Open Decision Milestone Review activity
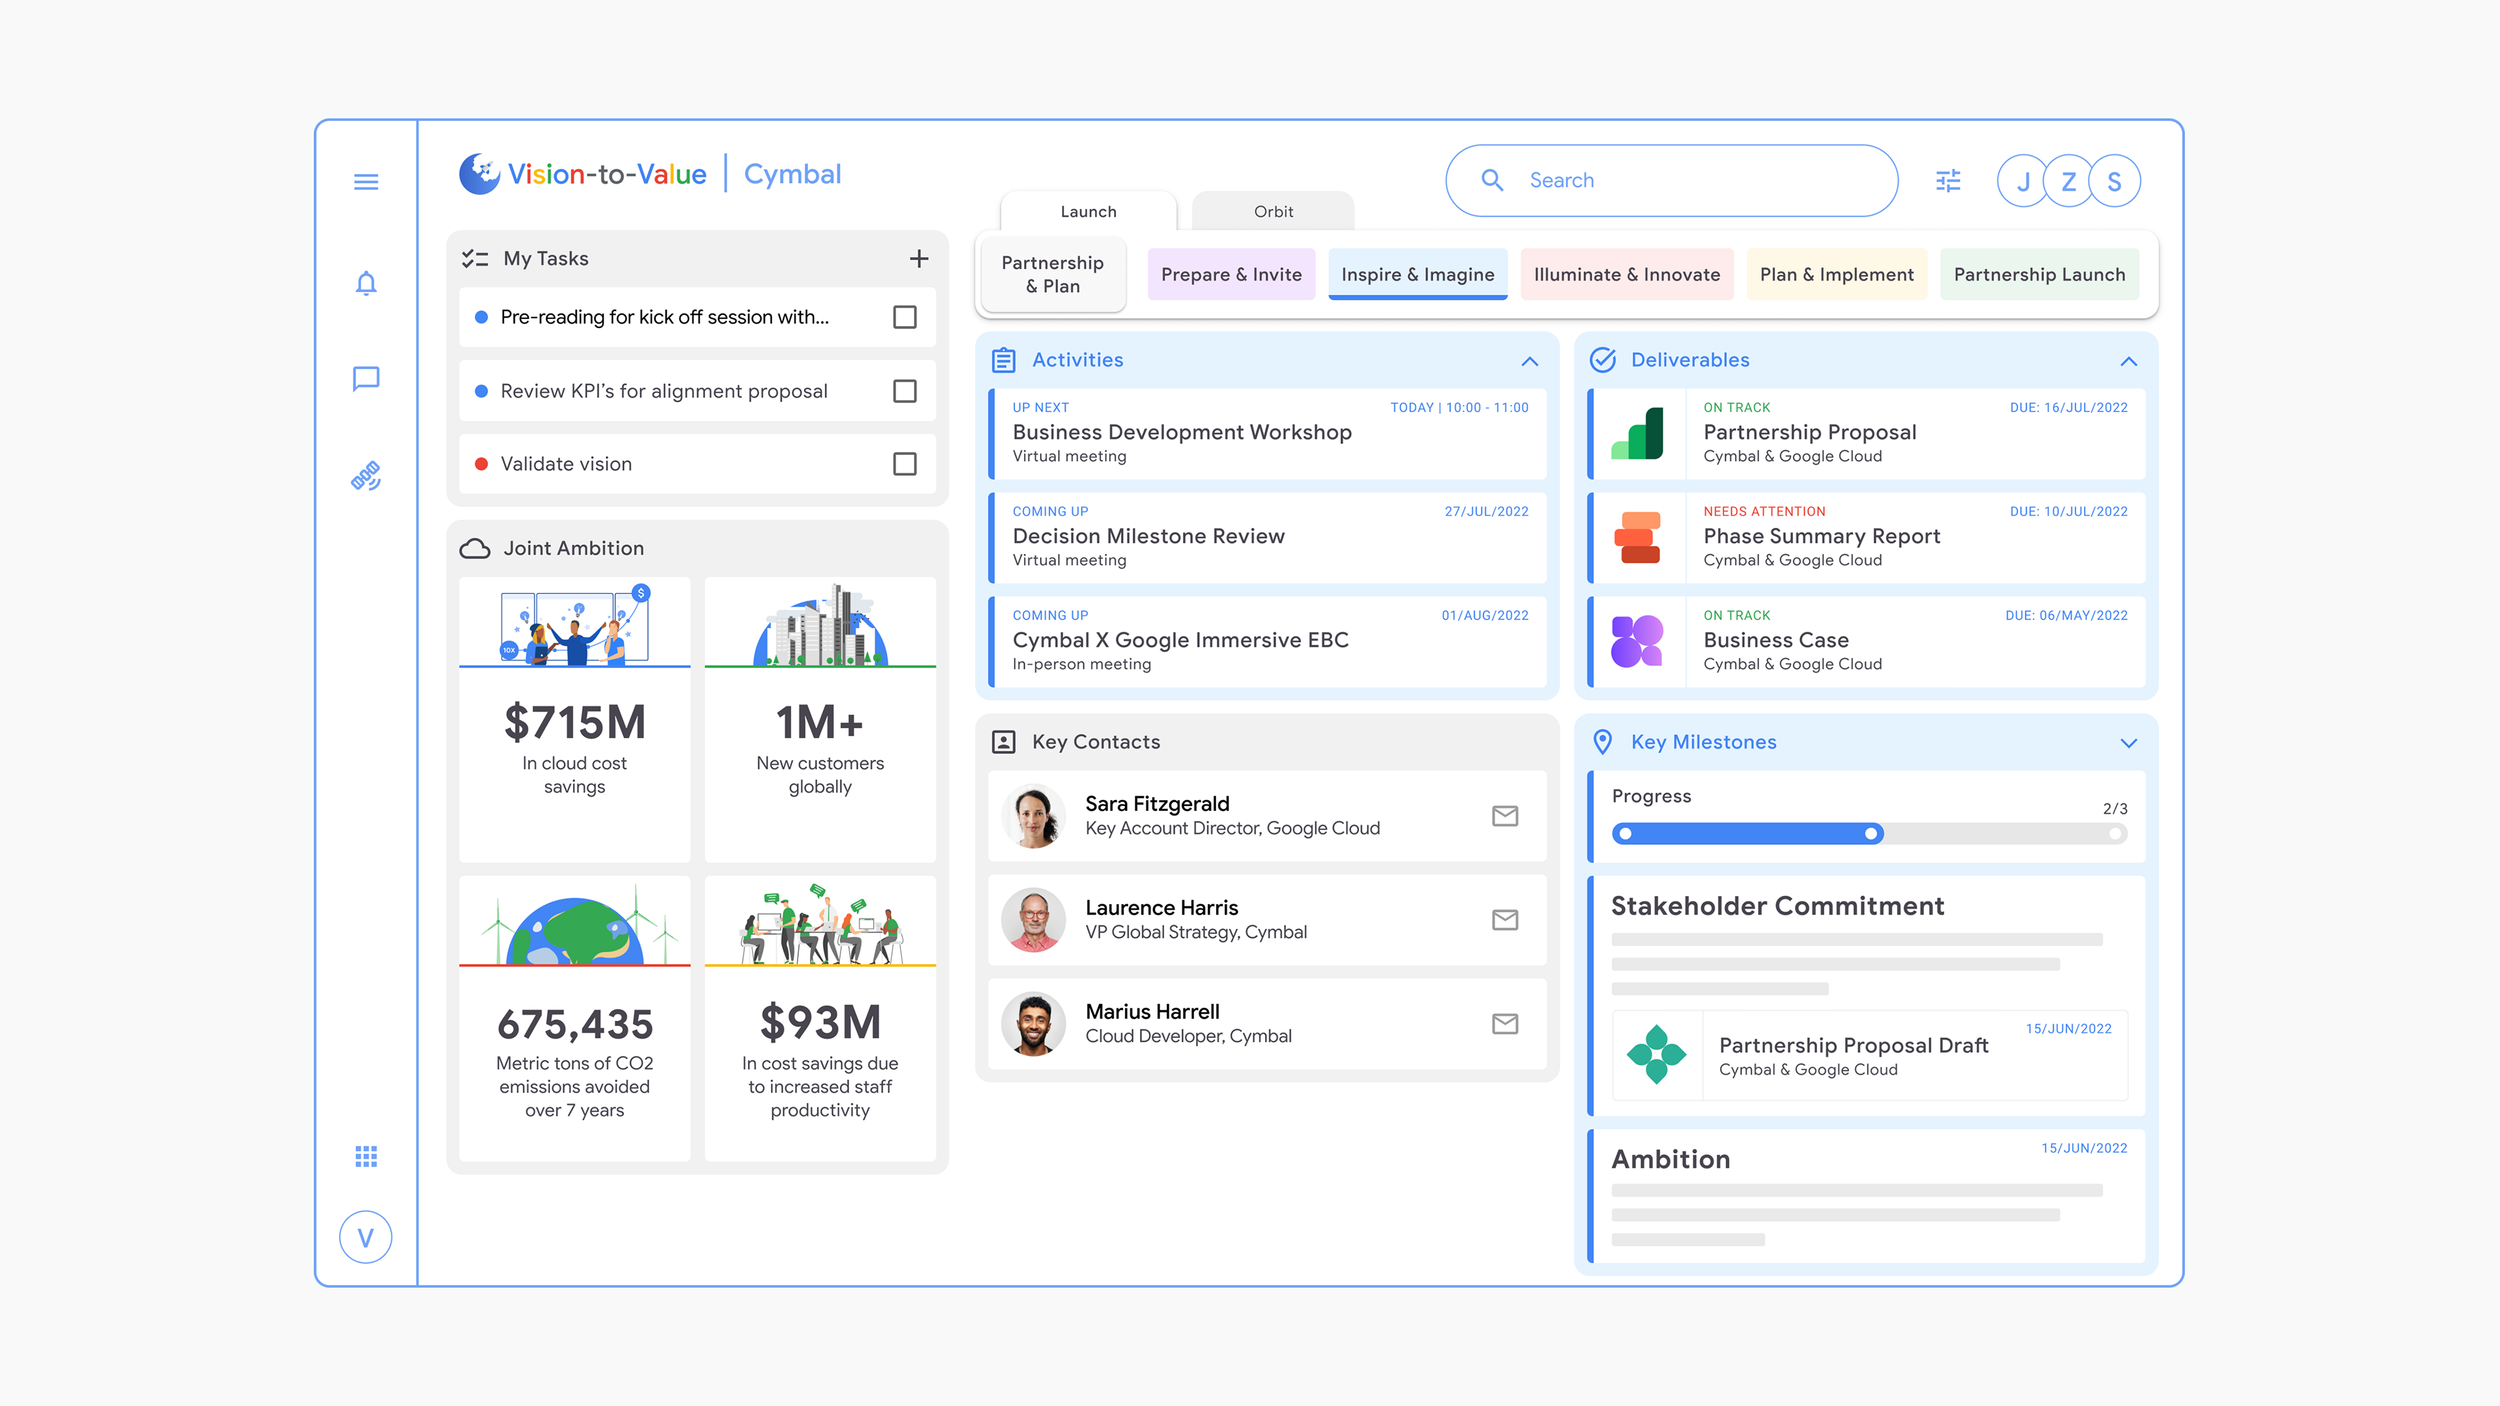 tap(1267, 538)
